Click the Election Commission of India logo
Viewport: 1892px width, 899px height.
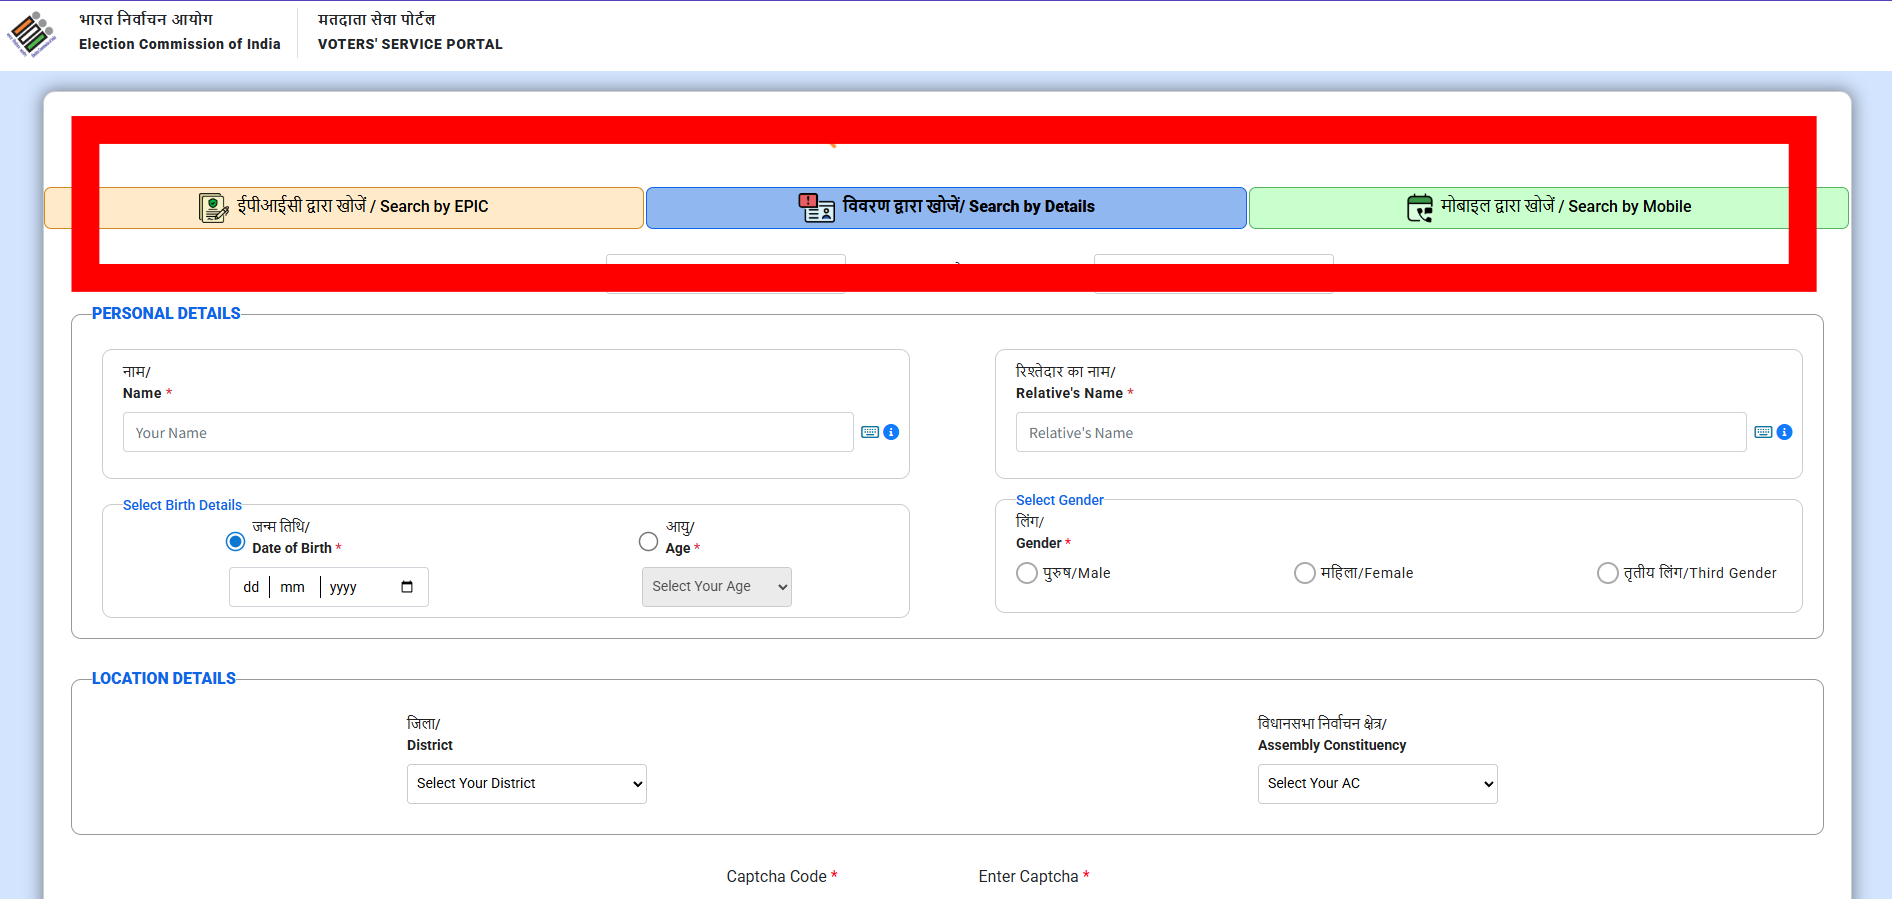click(x=31, y=35)
